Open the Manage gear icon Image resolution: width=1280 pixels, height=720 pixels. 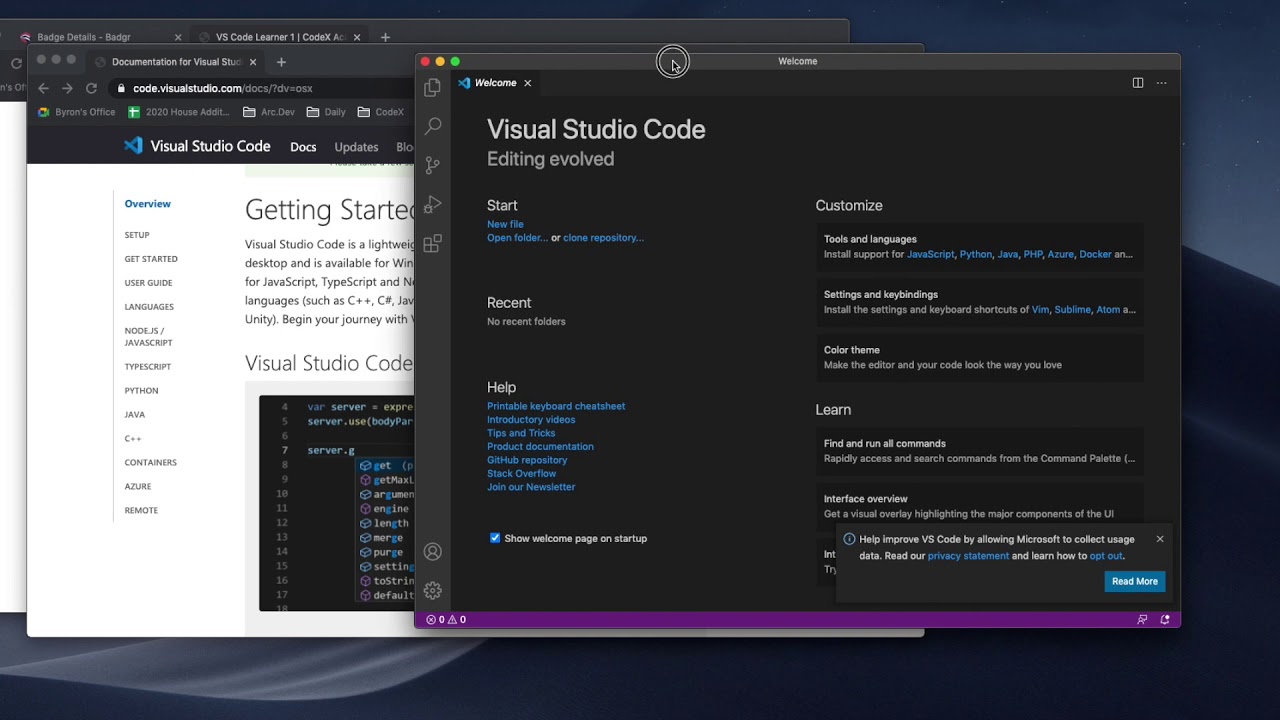click(432, 591)
